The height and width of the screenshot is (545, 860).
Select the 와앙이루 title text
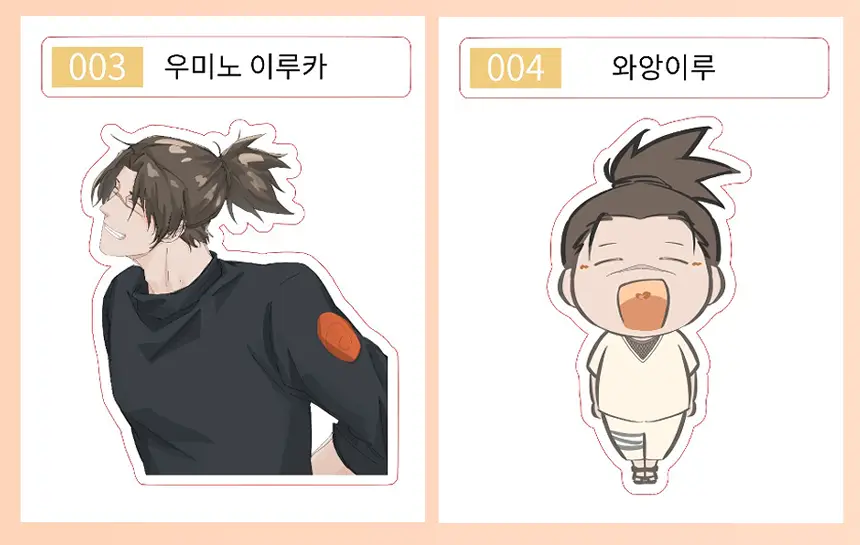(x=663, y=67)
